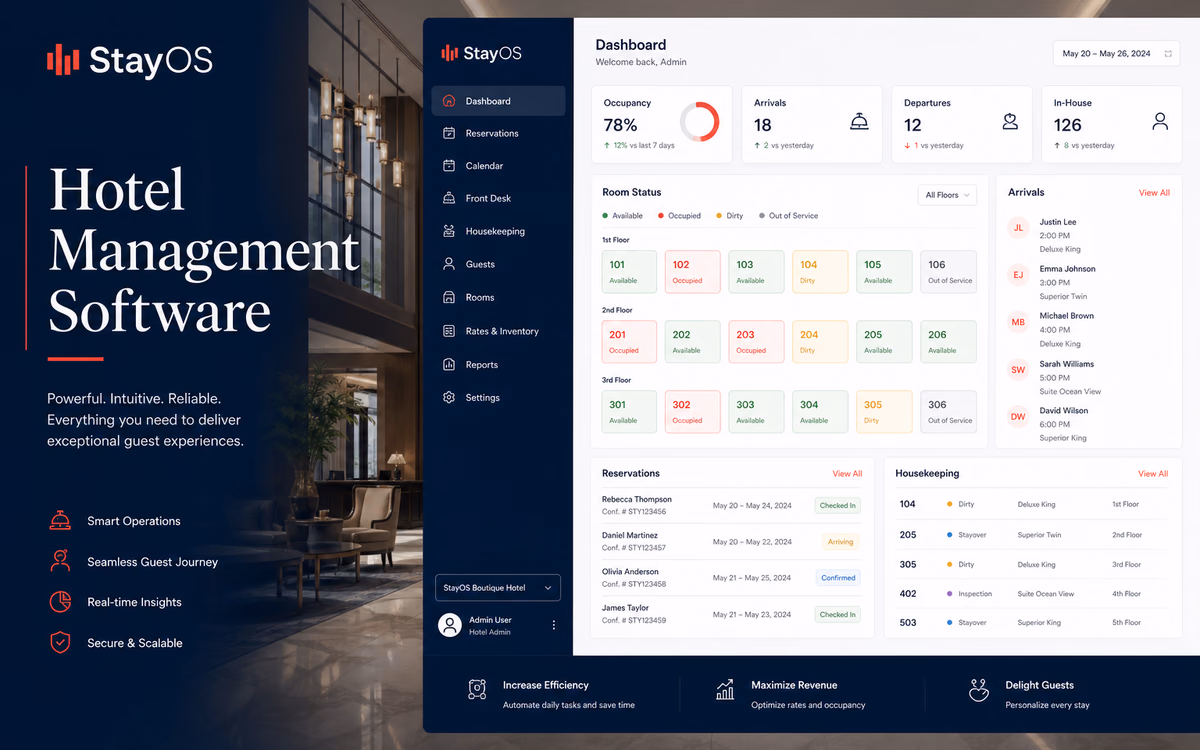Open Olivia Anderson reservation
Viewport: 1200px width, 750px height.
tap(731, 578)
